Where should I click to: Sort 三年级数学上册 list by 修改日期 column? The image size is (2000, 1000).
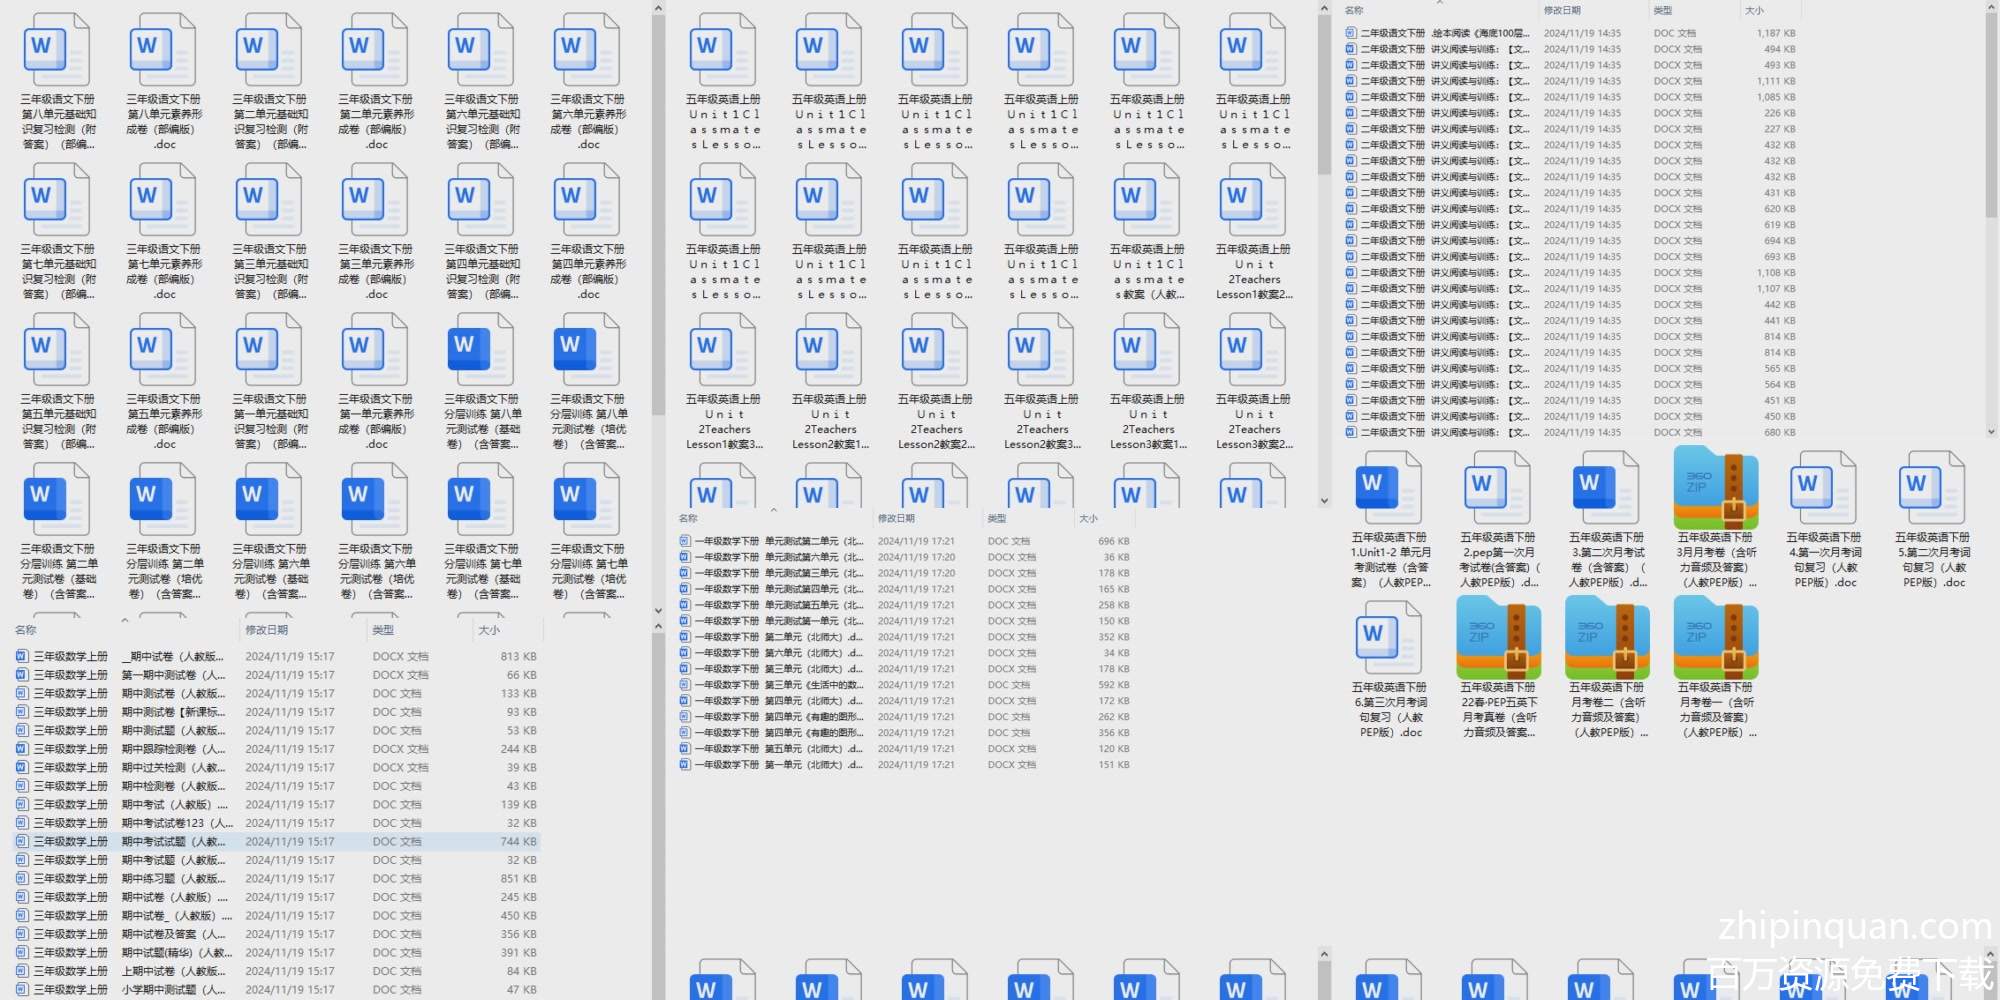(267, 630)
